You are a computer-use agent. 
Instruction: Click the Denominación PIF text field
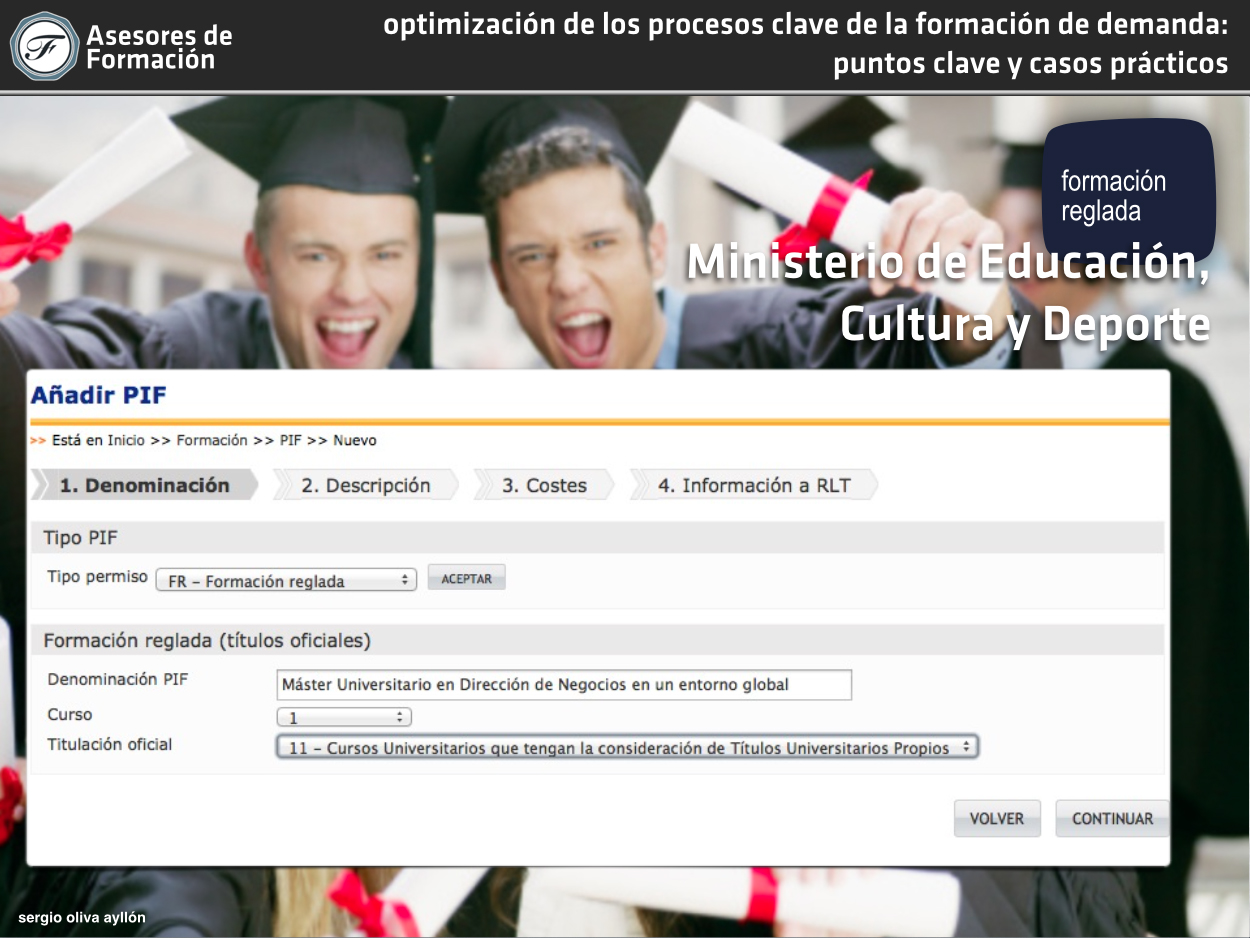pos(564,685)
